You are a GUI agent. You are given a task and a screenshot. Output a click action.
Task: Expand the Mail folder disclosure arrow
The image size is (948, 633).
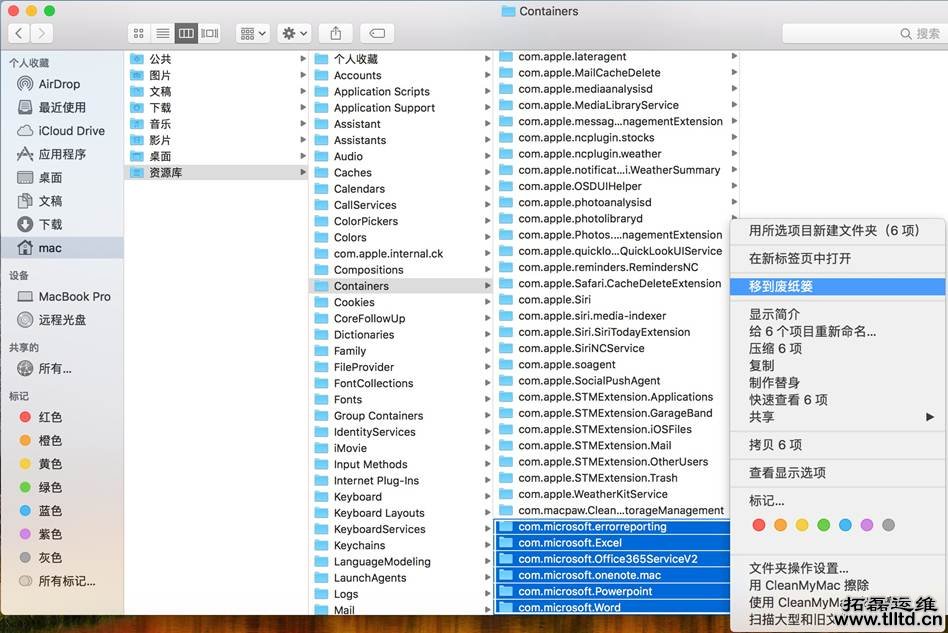488,609
